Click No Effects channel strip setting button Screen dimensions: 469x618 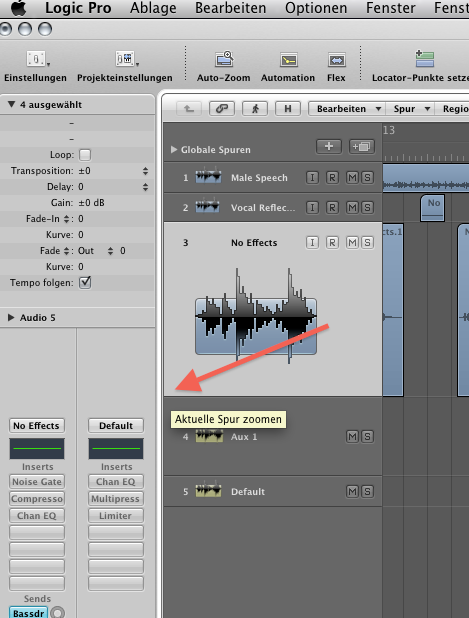[37, 426]
